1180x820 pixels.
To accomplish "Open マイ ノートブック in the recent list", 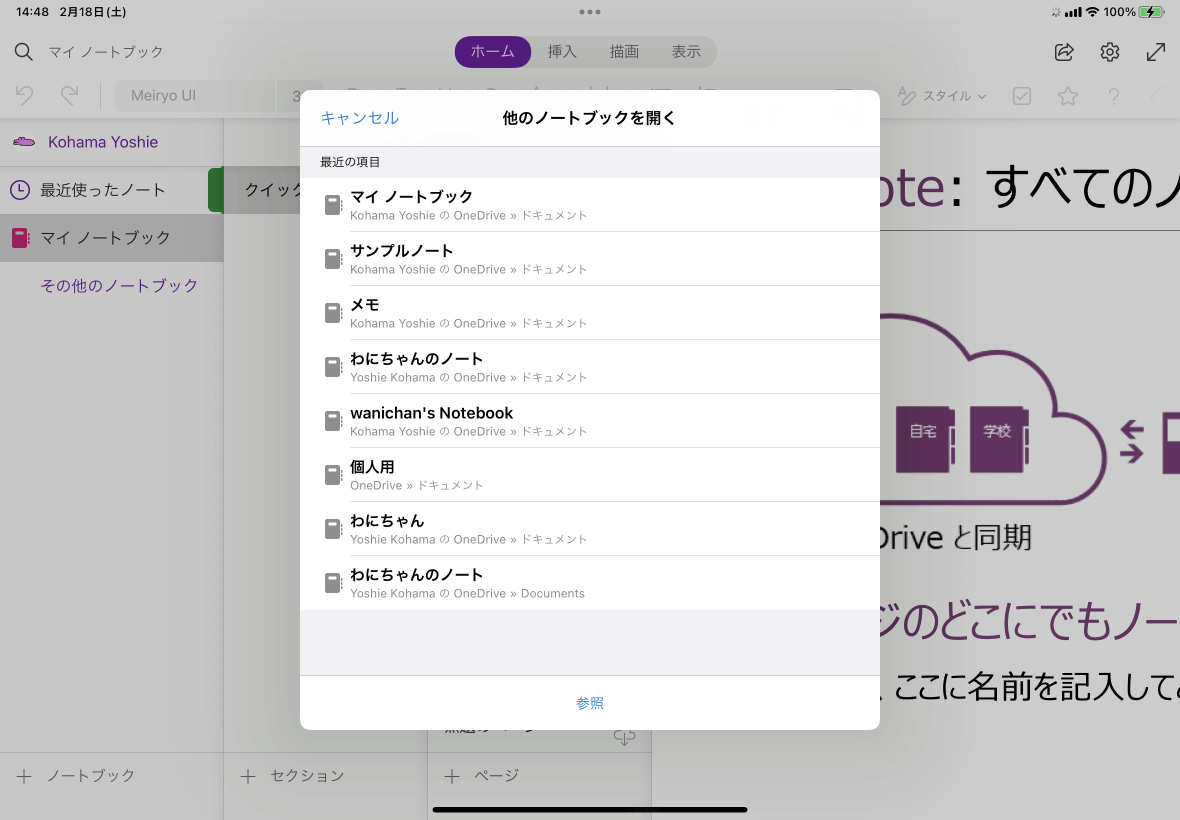I will click(x=590, y=205).
